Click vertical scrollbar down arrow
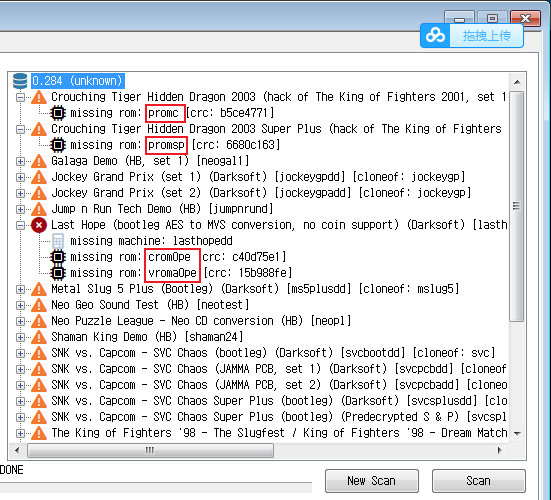The width and height of the screenshot is (551, 500). (x=517, y=433)
